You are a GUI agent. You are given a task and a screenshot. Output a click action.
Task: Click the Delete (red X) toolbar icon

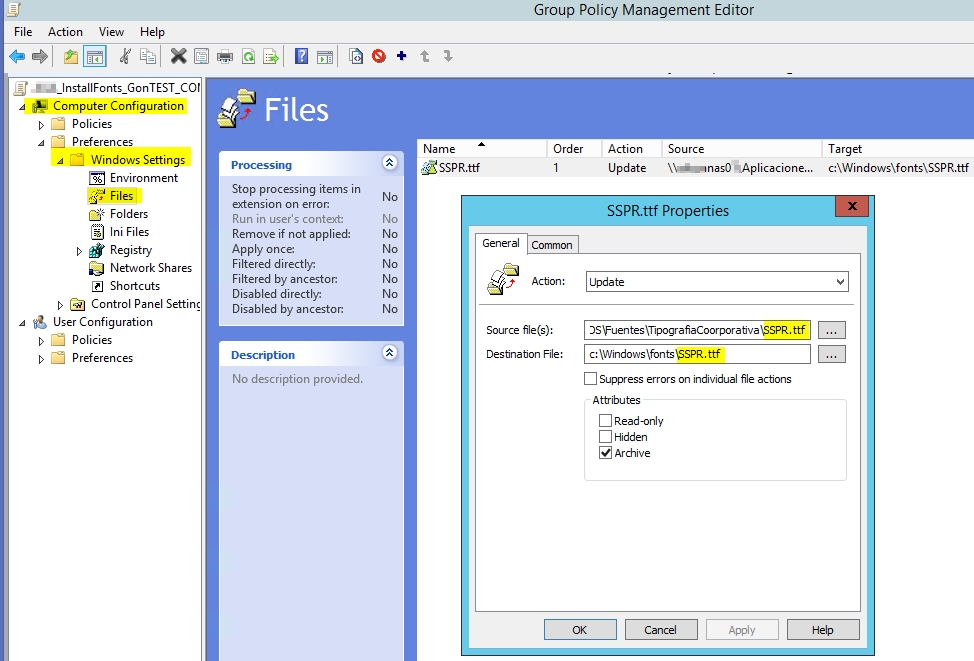179,56
